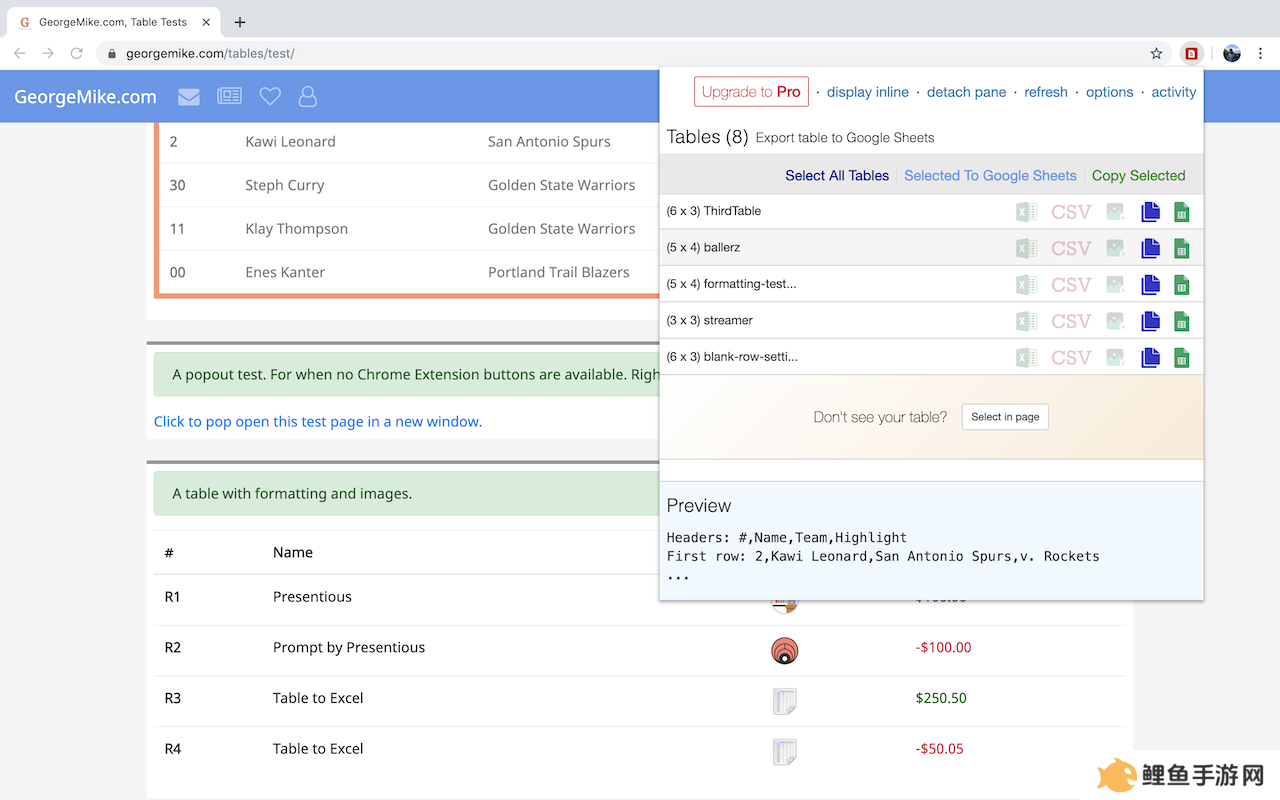Go back with the browser back arrow
Viewport: 1280px width, 800px height.
(x=20, y=54)
